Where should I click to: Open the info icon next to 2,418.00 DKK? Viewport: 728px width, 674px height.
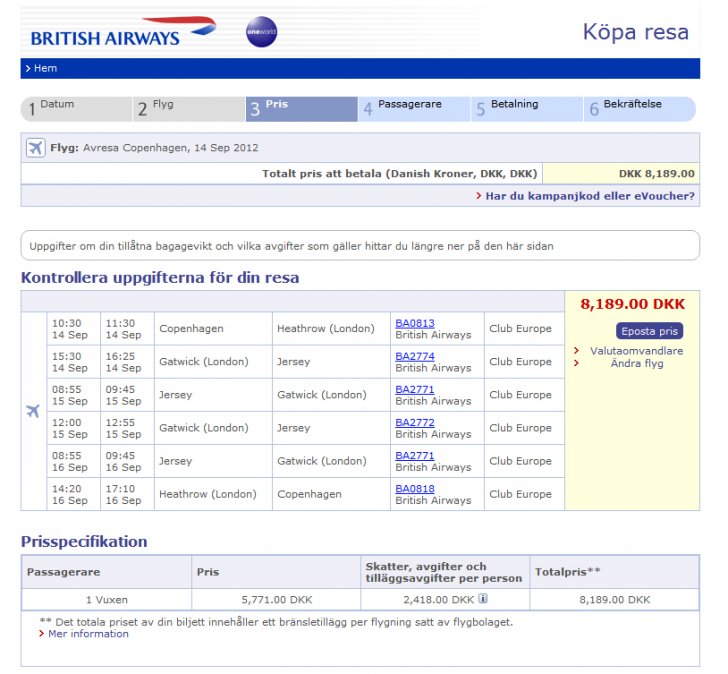[483, 600]
